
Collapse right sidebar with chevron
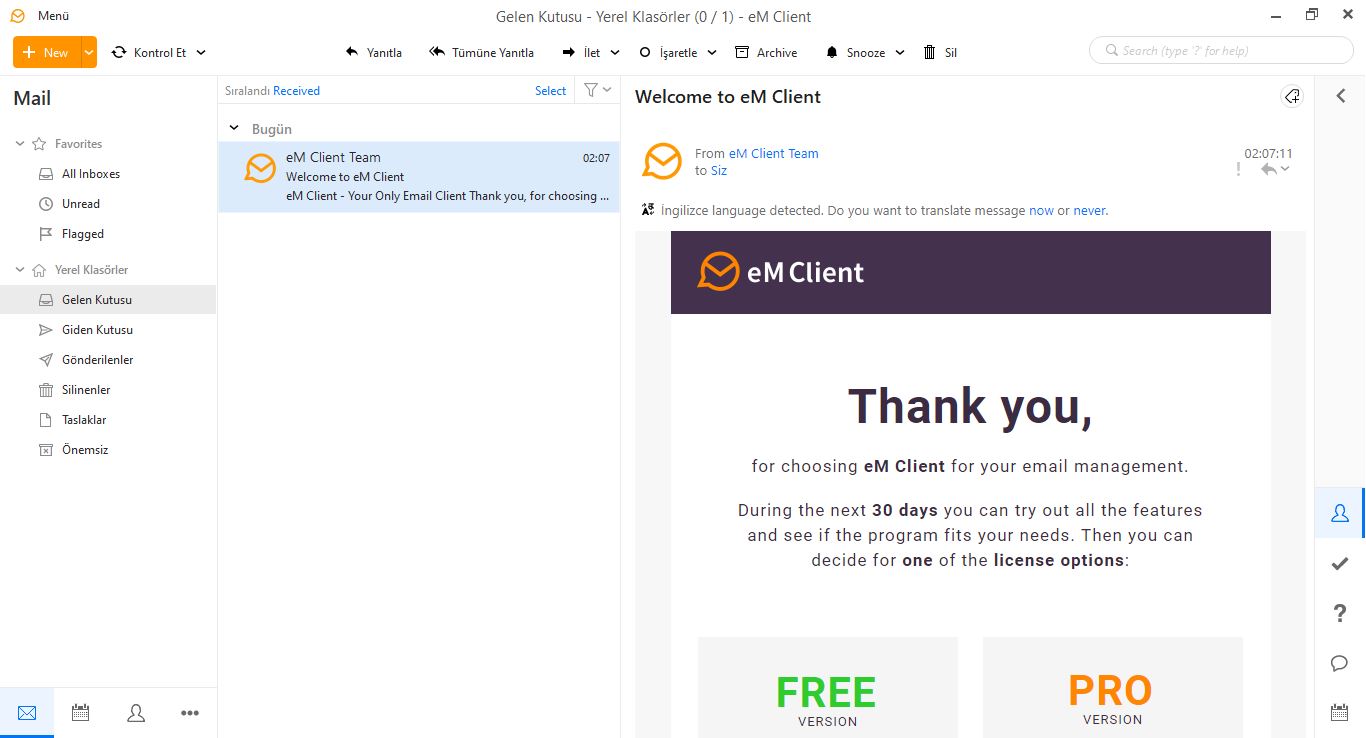(1340, 96)
